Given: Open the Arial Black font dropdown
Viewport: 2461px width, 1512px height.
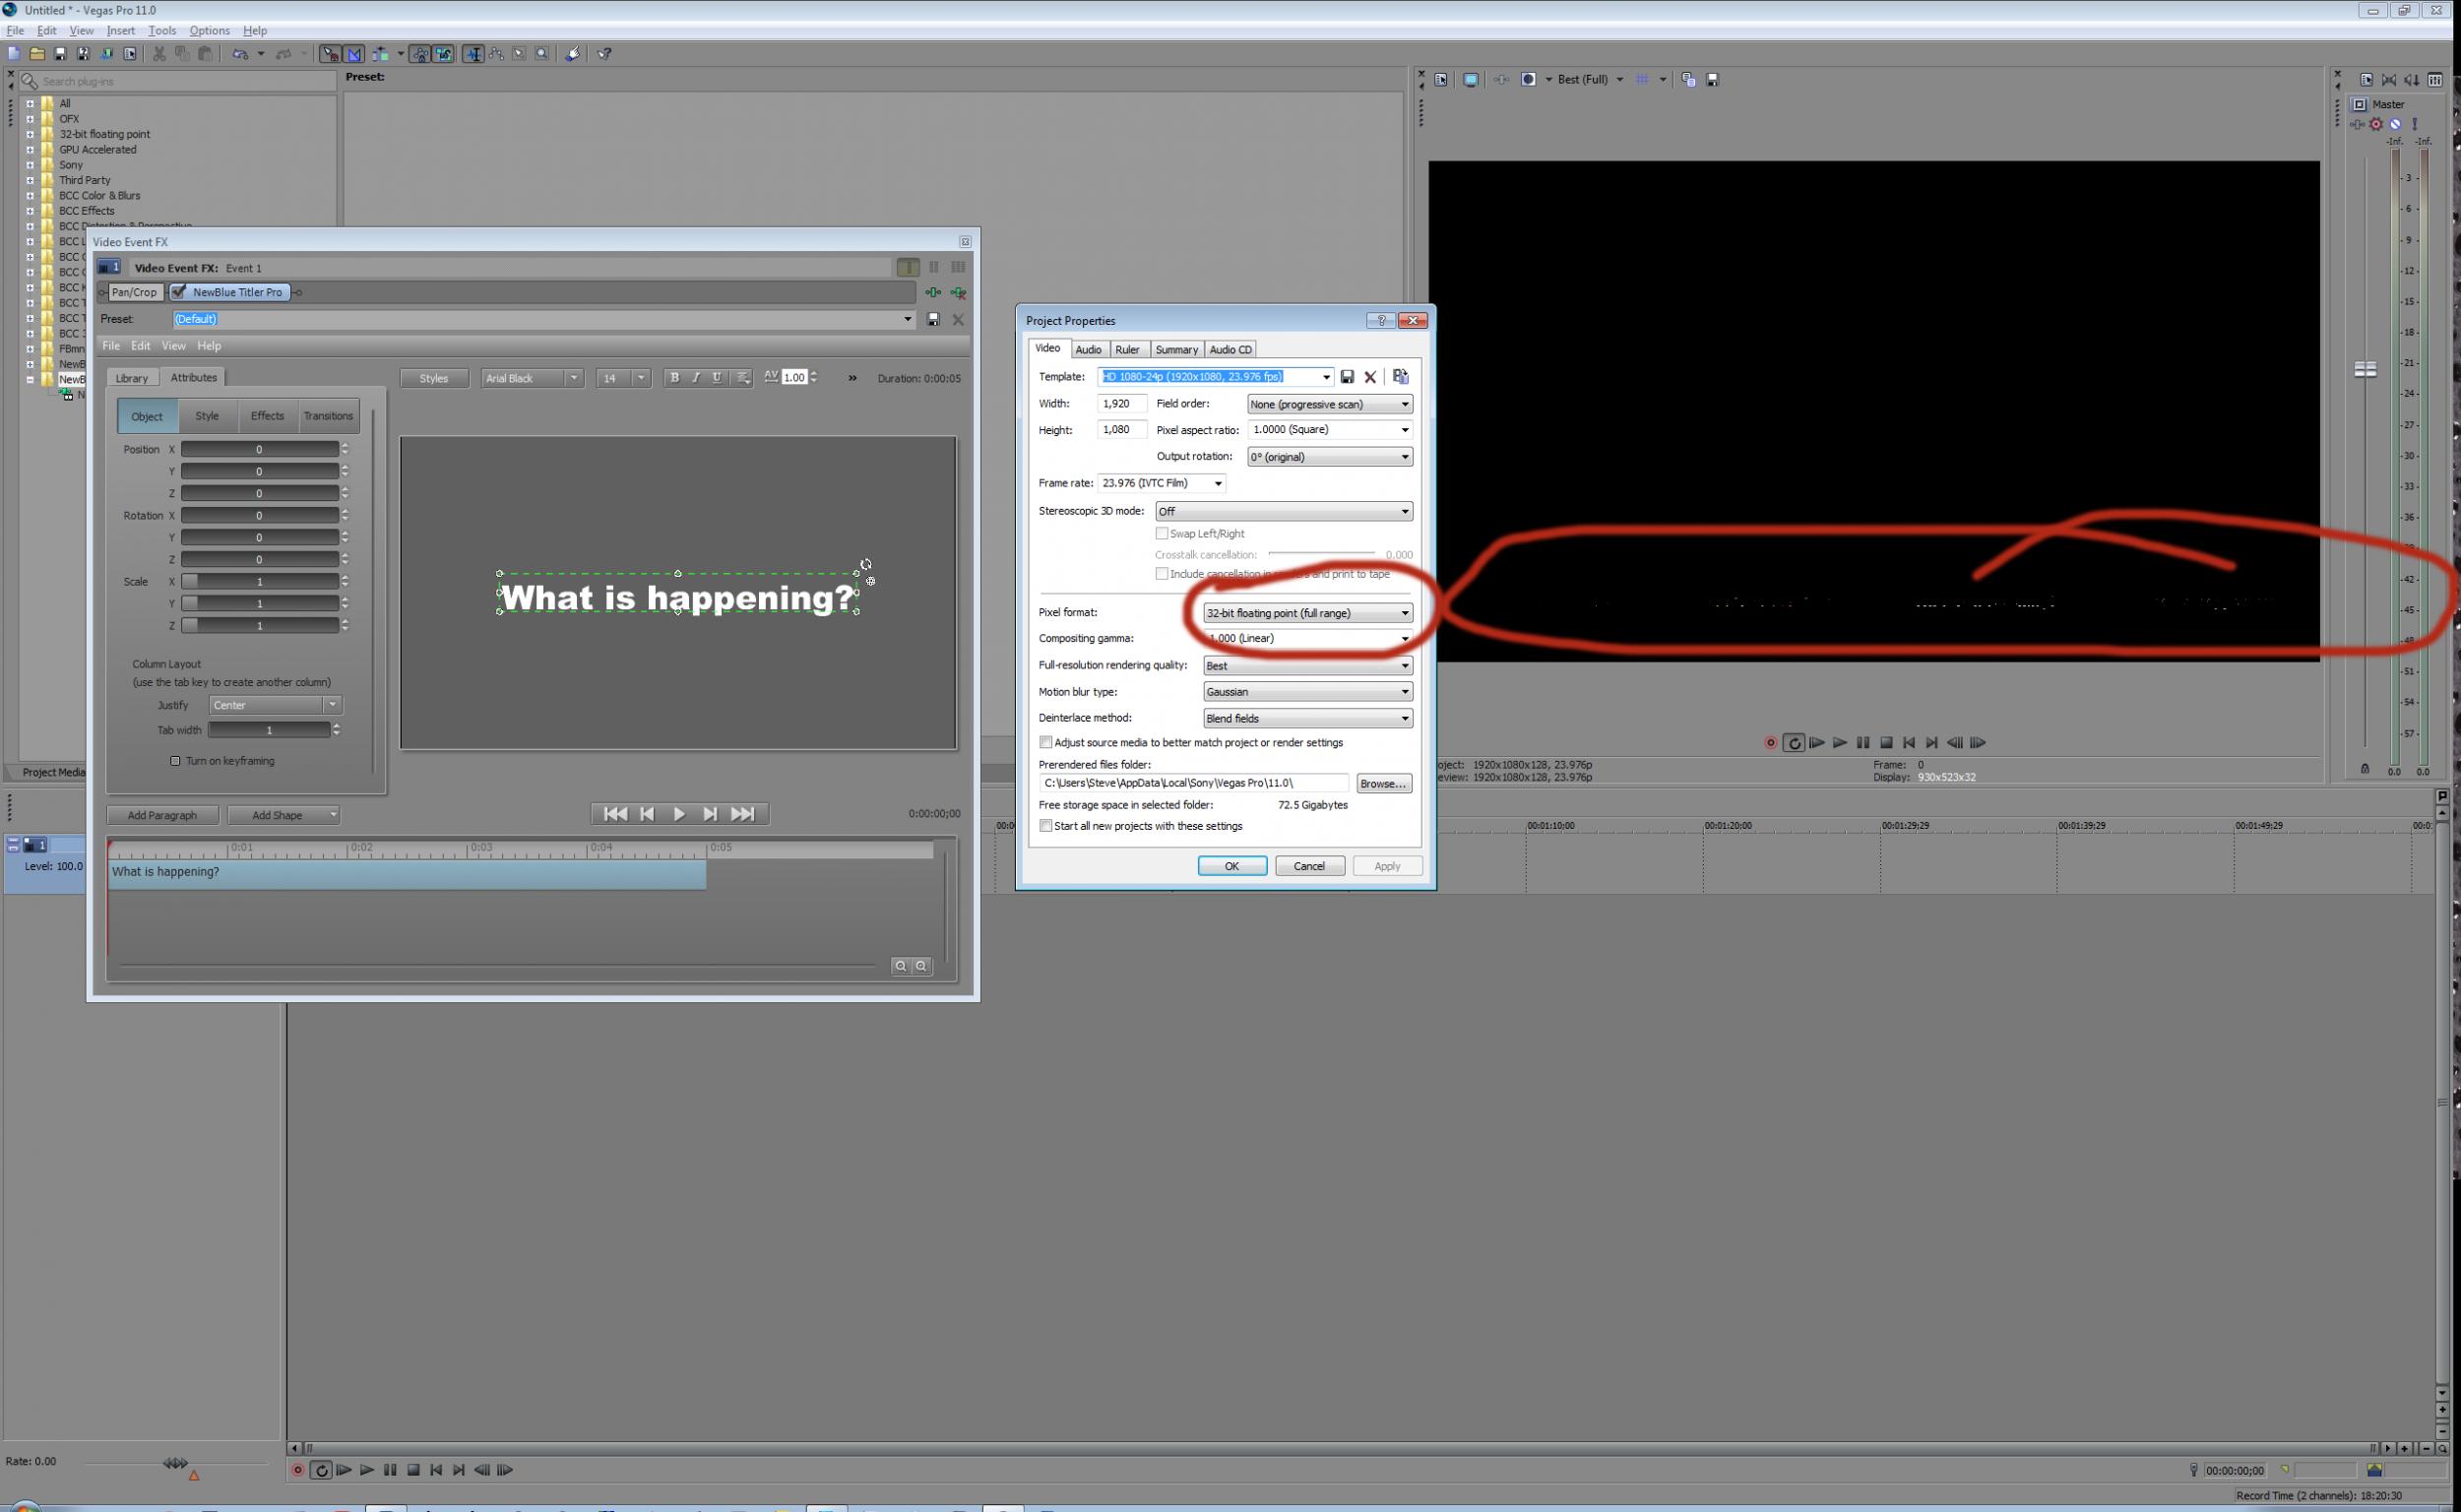Looking at the screenshot, I should [573, 378].
